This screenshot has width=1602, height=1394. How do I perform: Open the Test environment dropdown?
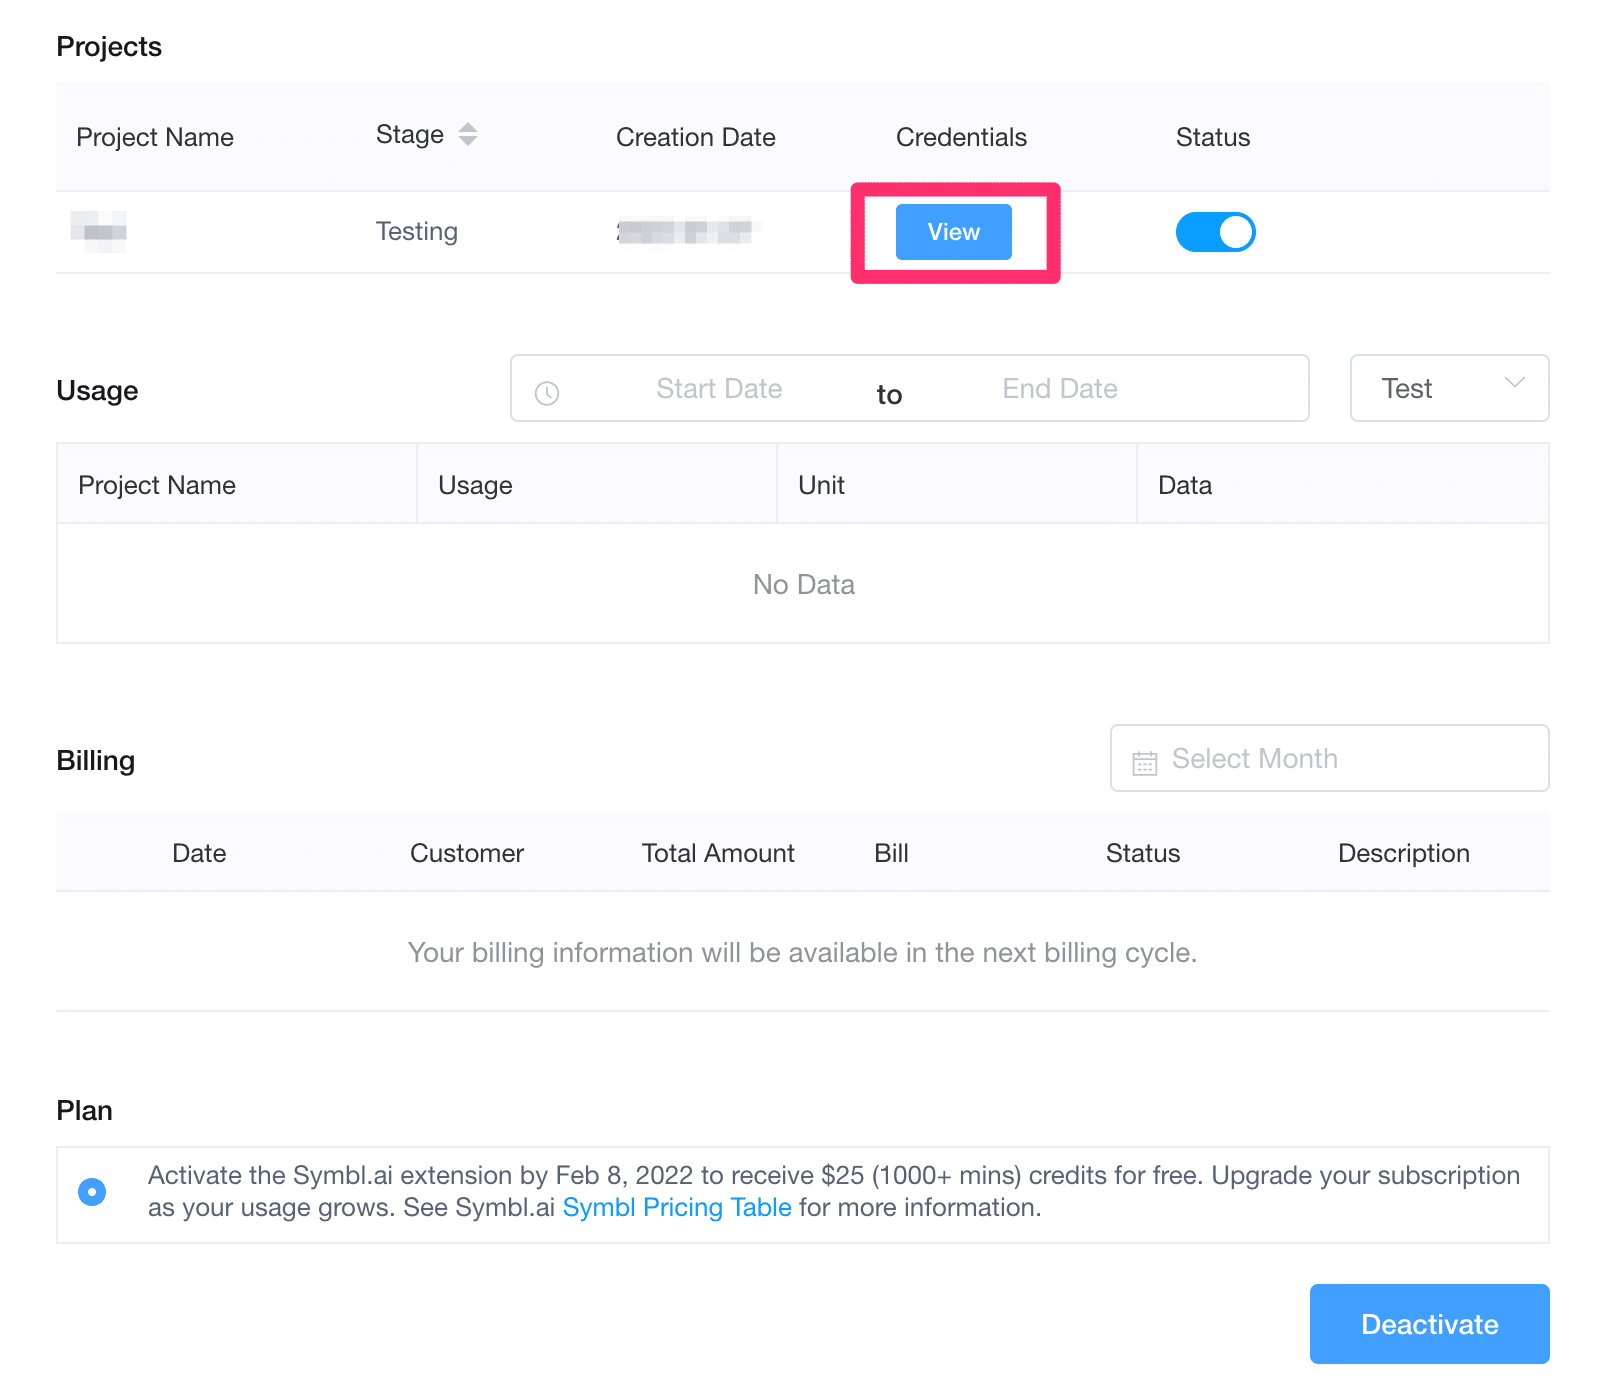click(1448, 388)
